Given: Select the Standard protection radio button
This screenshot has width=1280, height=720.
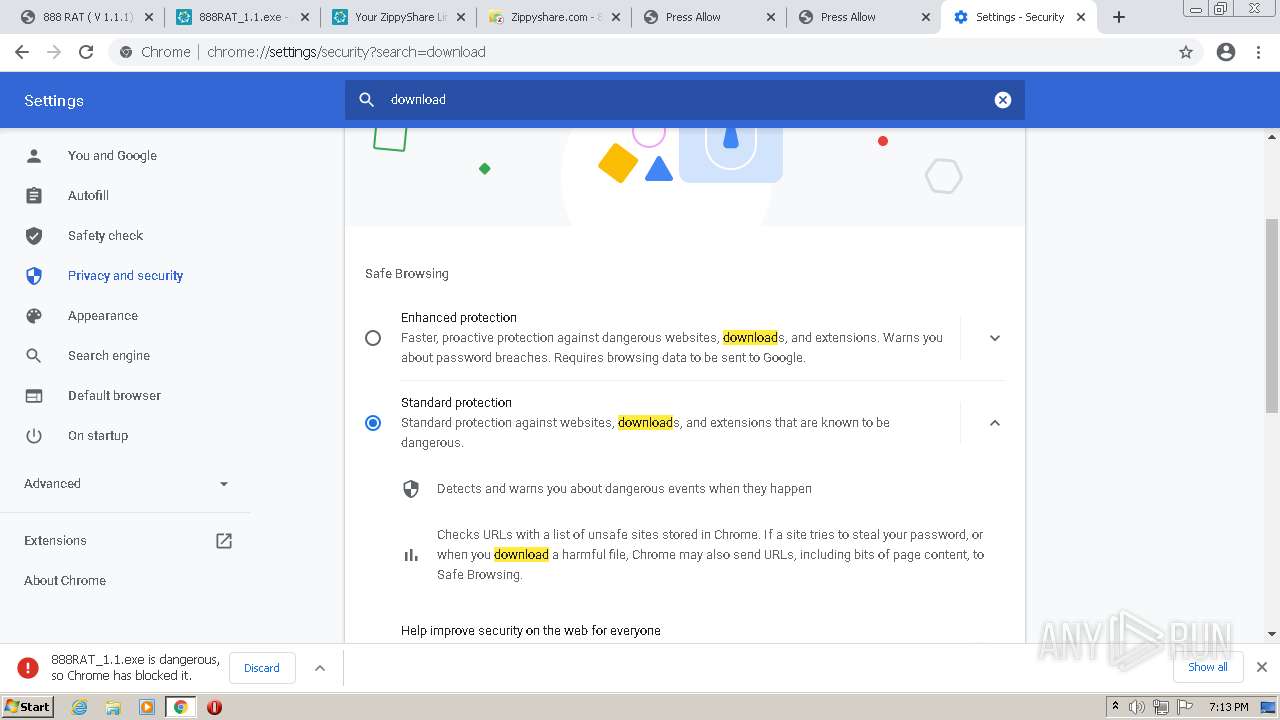Looking at the screenshot, I should [x=373, y=423].
